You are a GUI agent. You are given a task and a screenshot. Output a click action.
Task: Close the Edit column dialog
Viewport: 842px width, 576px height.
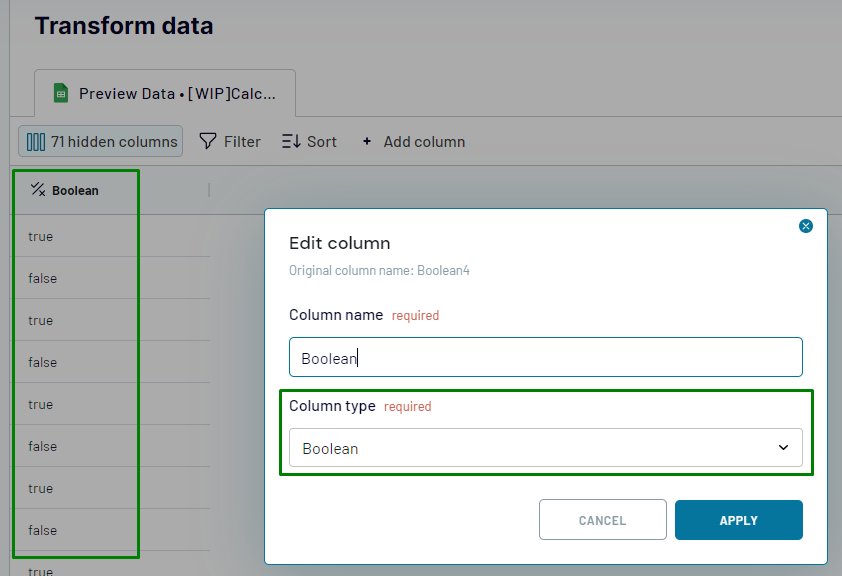(x=806, y=226)
